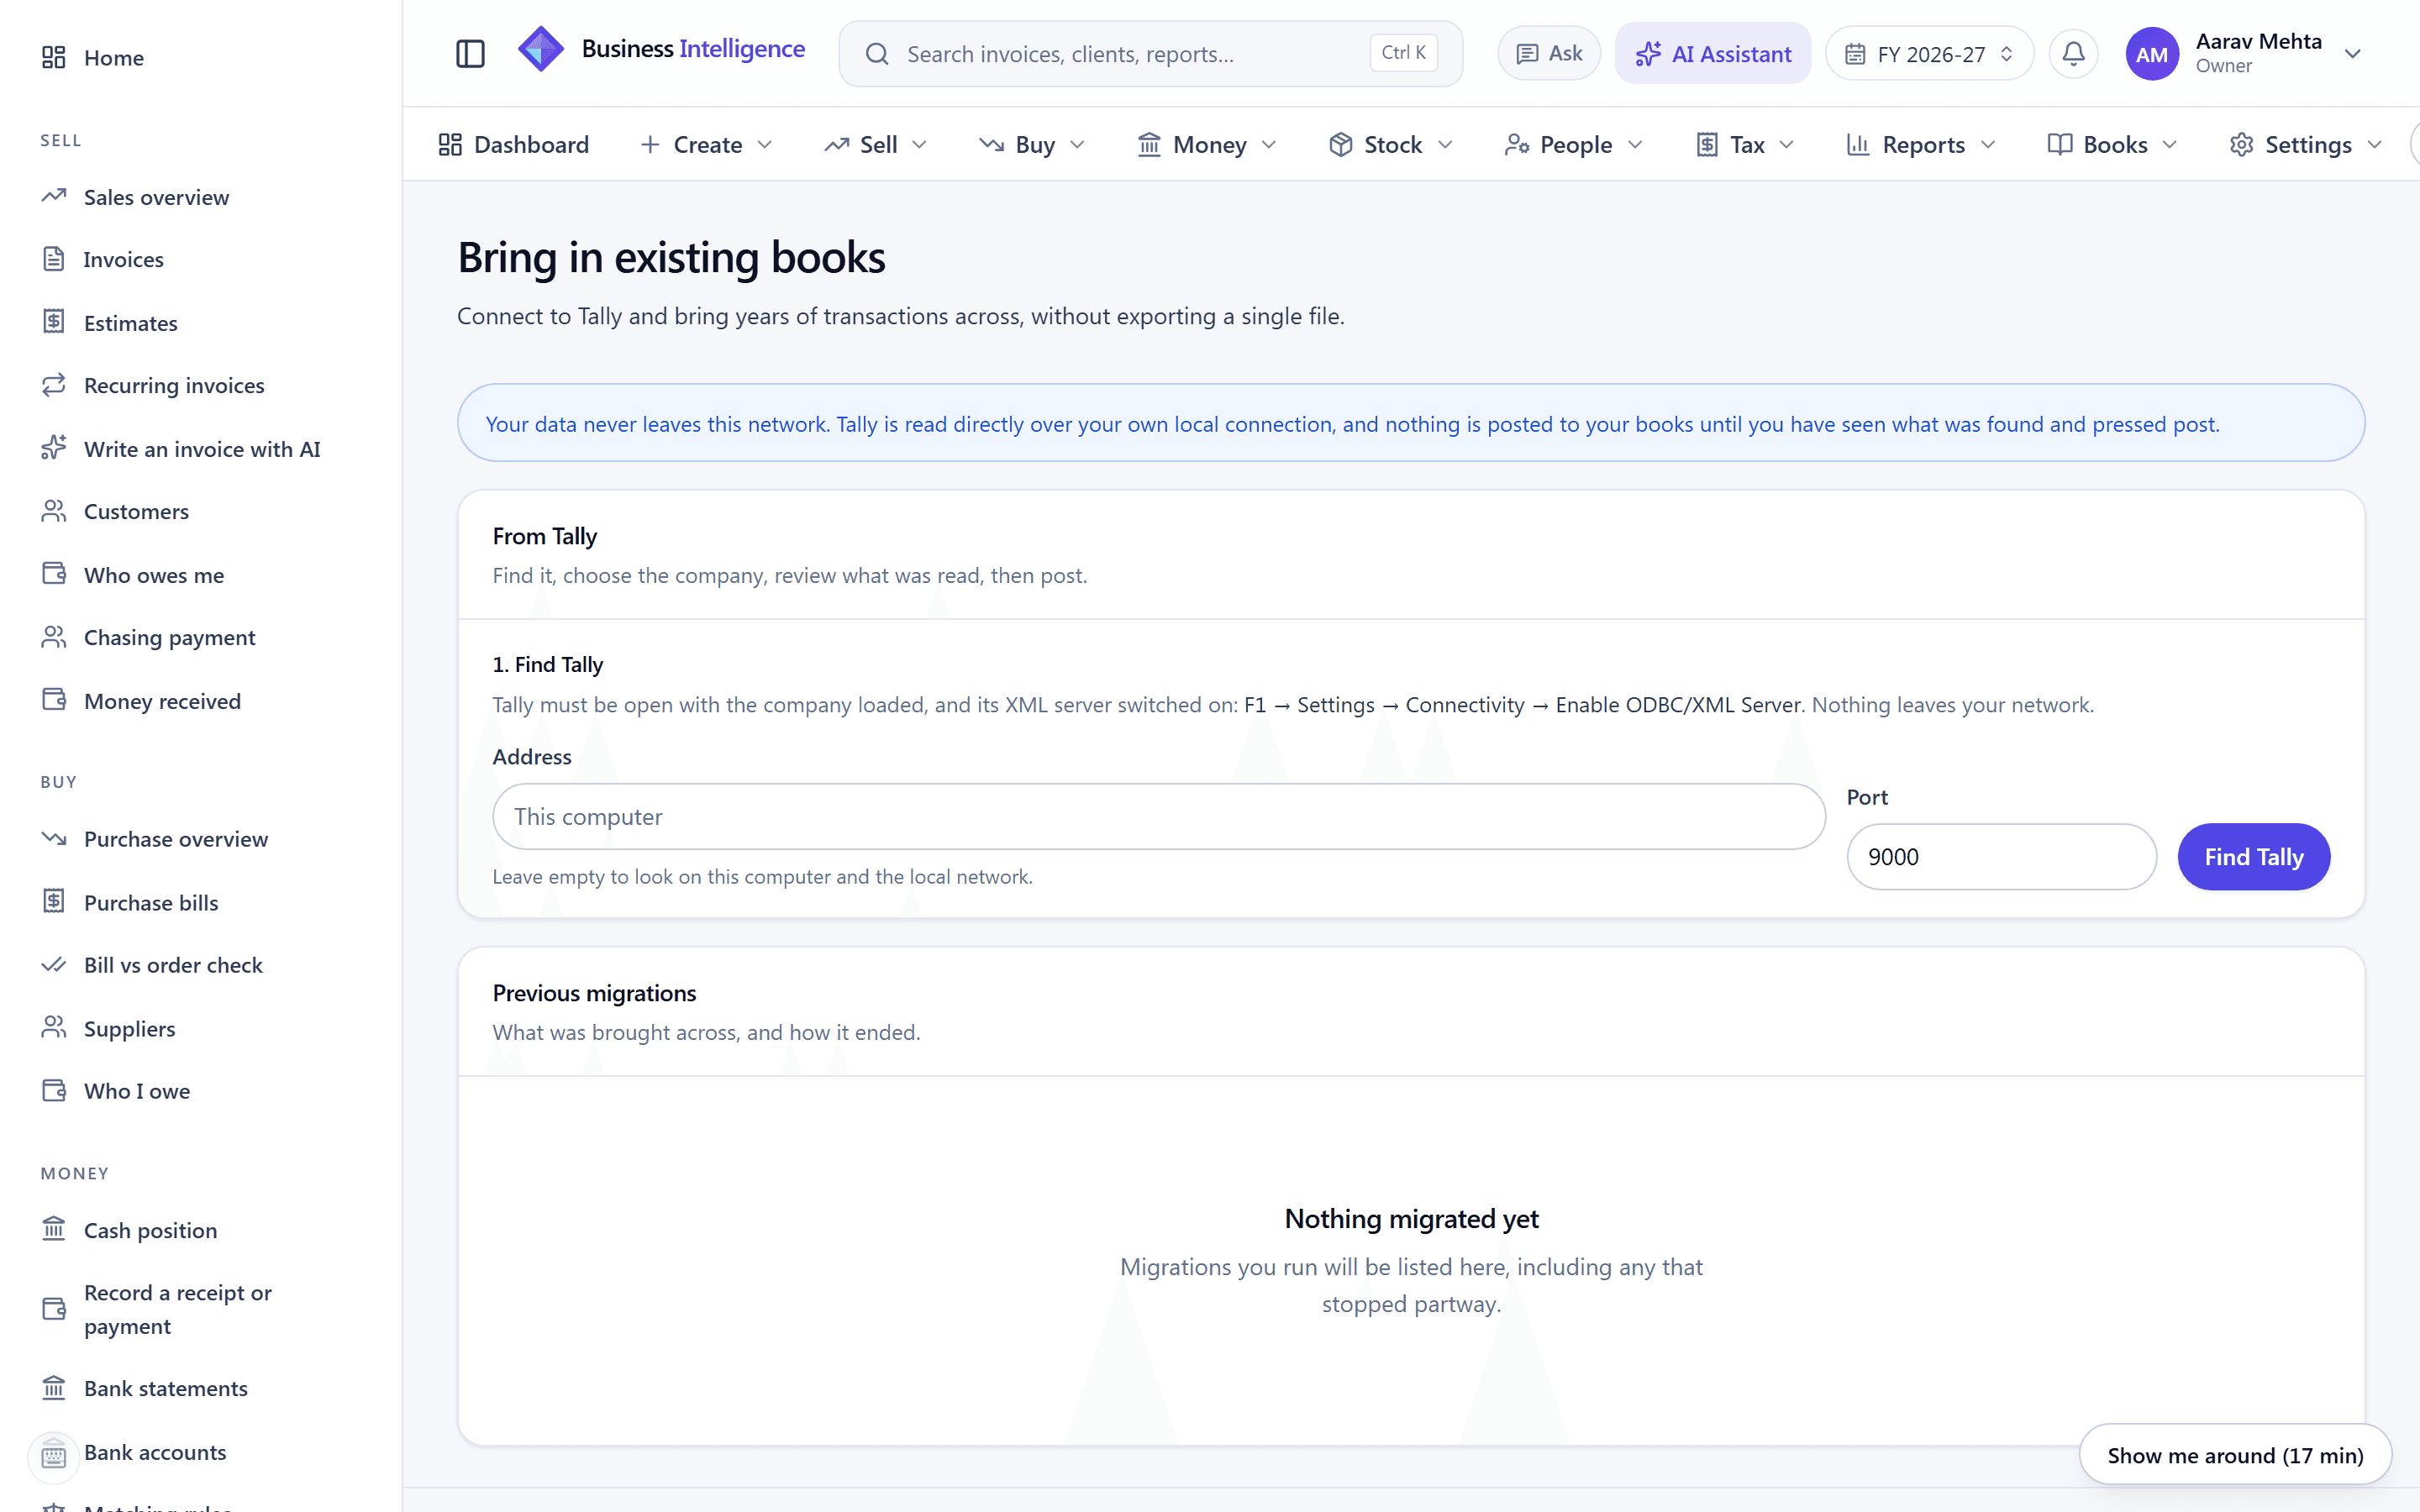Open the Dashboard tab
The height and width of the screenshot is (1512, 2420).
pyautogui.click(x=514, y=145)
